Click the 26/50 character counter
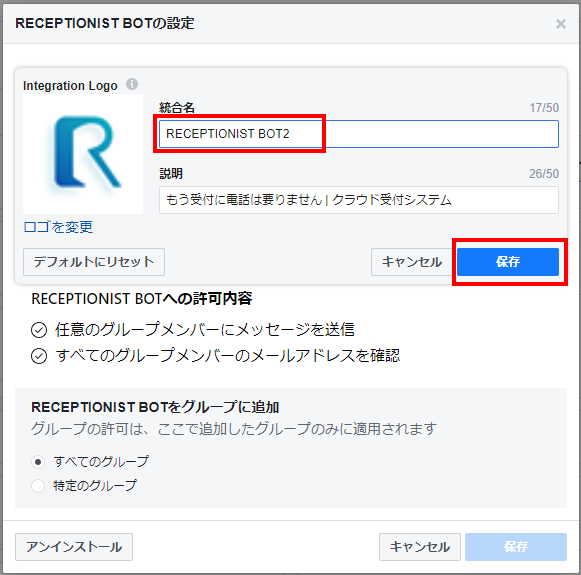 coord(544,174)
